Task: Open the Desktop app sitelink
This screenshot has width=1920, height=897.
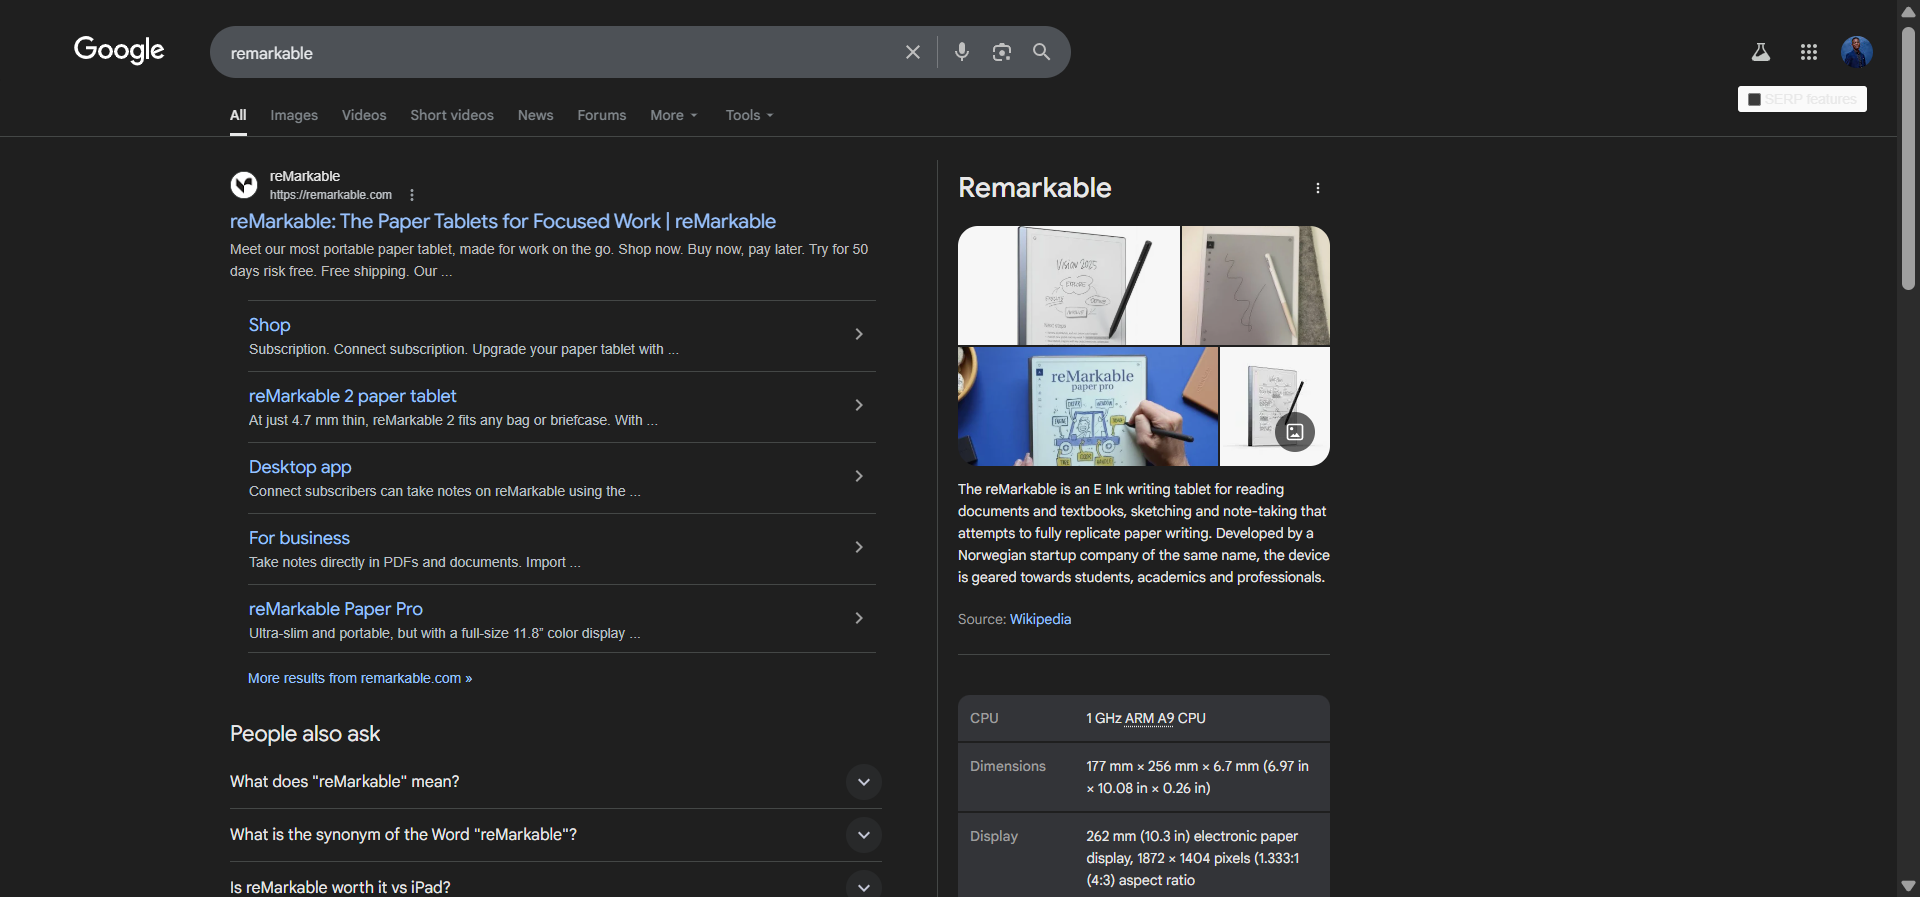Action: 300,467
